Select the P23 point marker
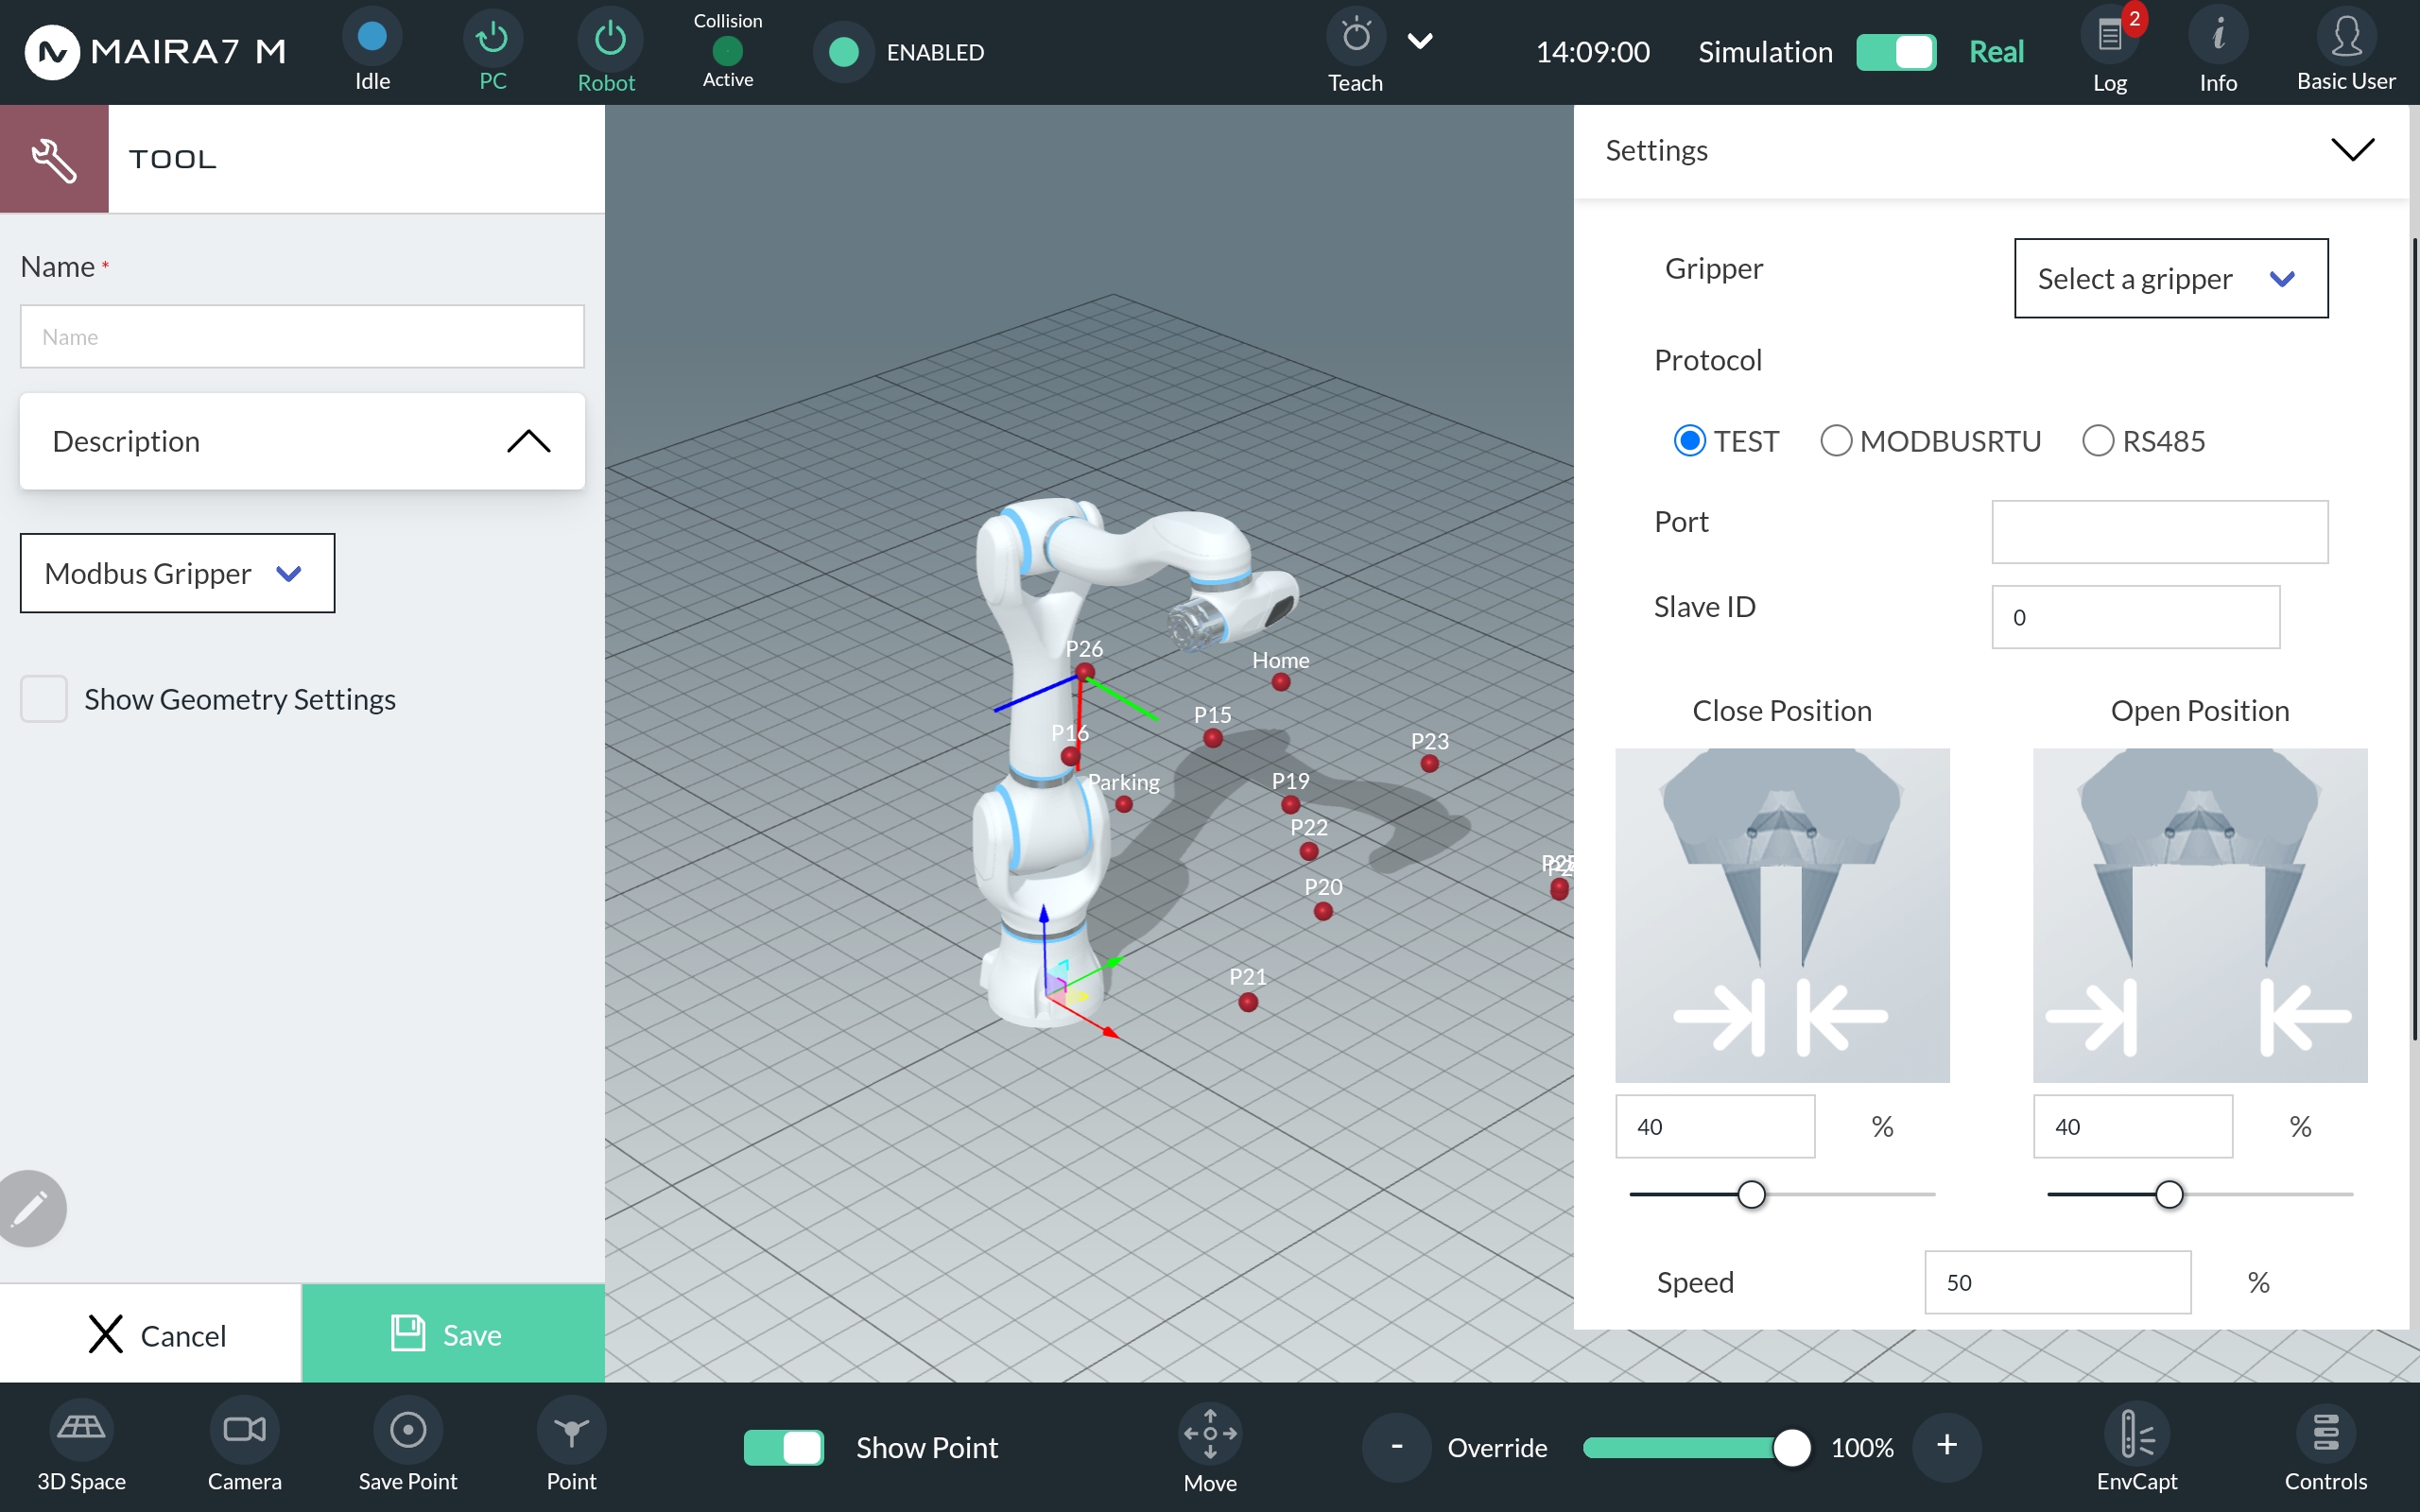 (x=1430, y=764)
